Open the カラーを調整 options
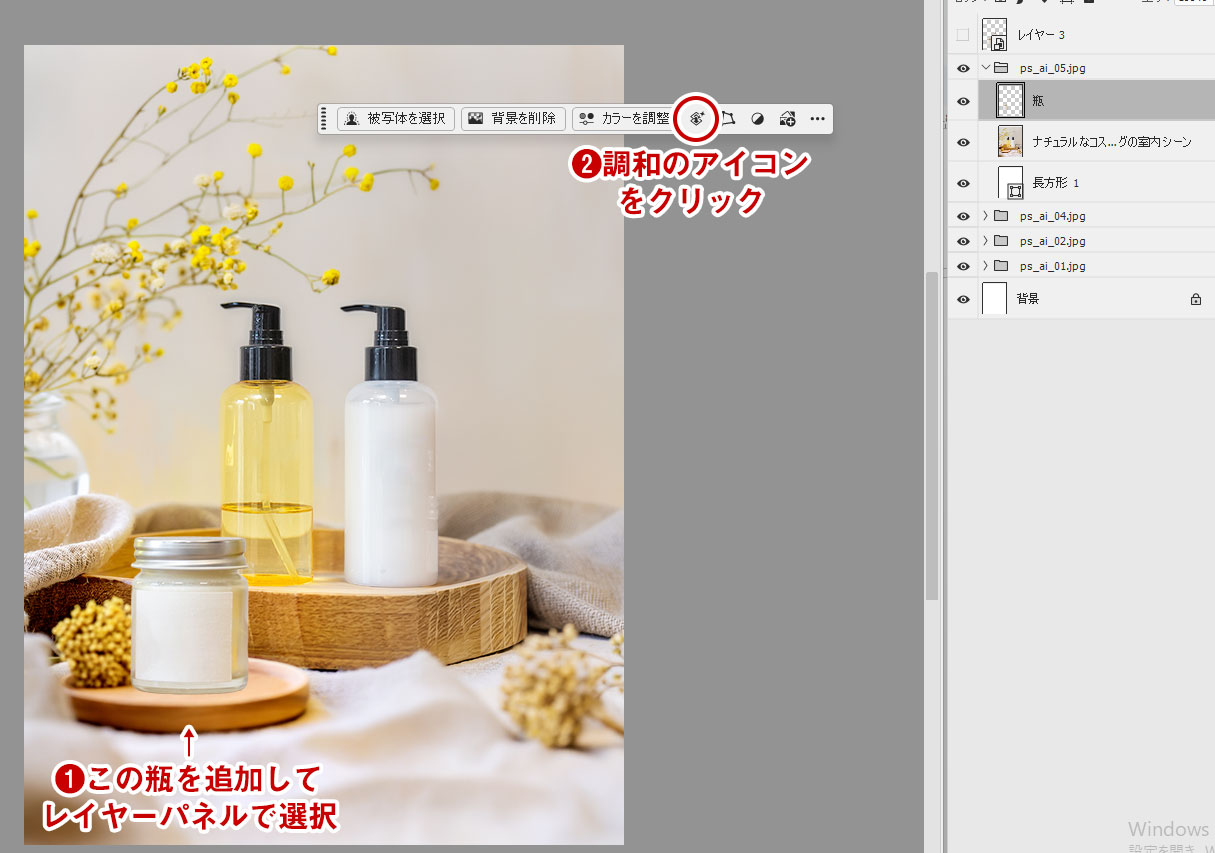The image size is (1215, 853). tap(623, 118)
